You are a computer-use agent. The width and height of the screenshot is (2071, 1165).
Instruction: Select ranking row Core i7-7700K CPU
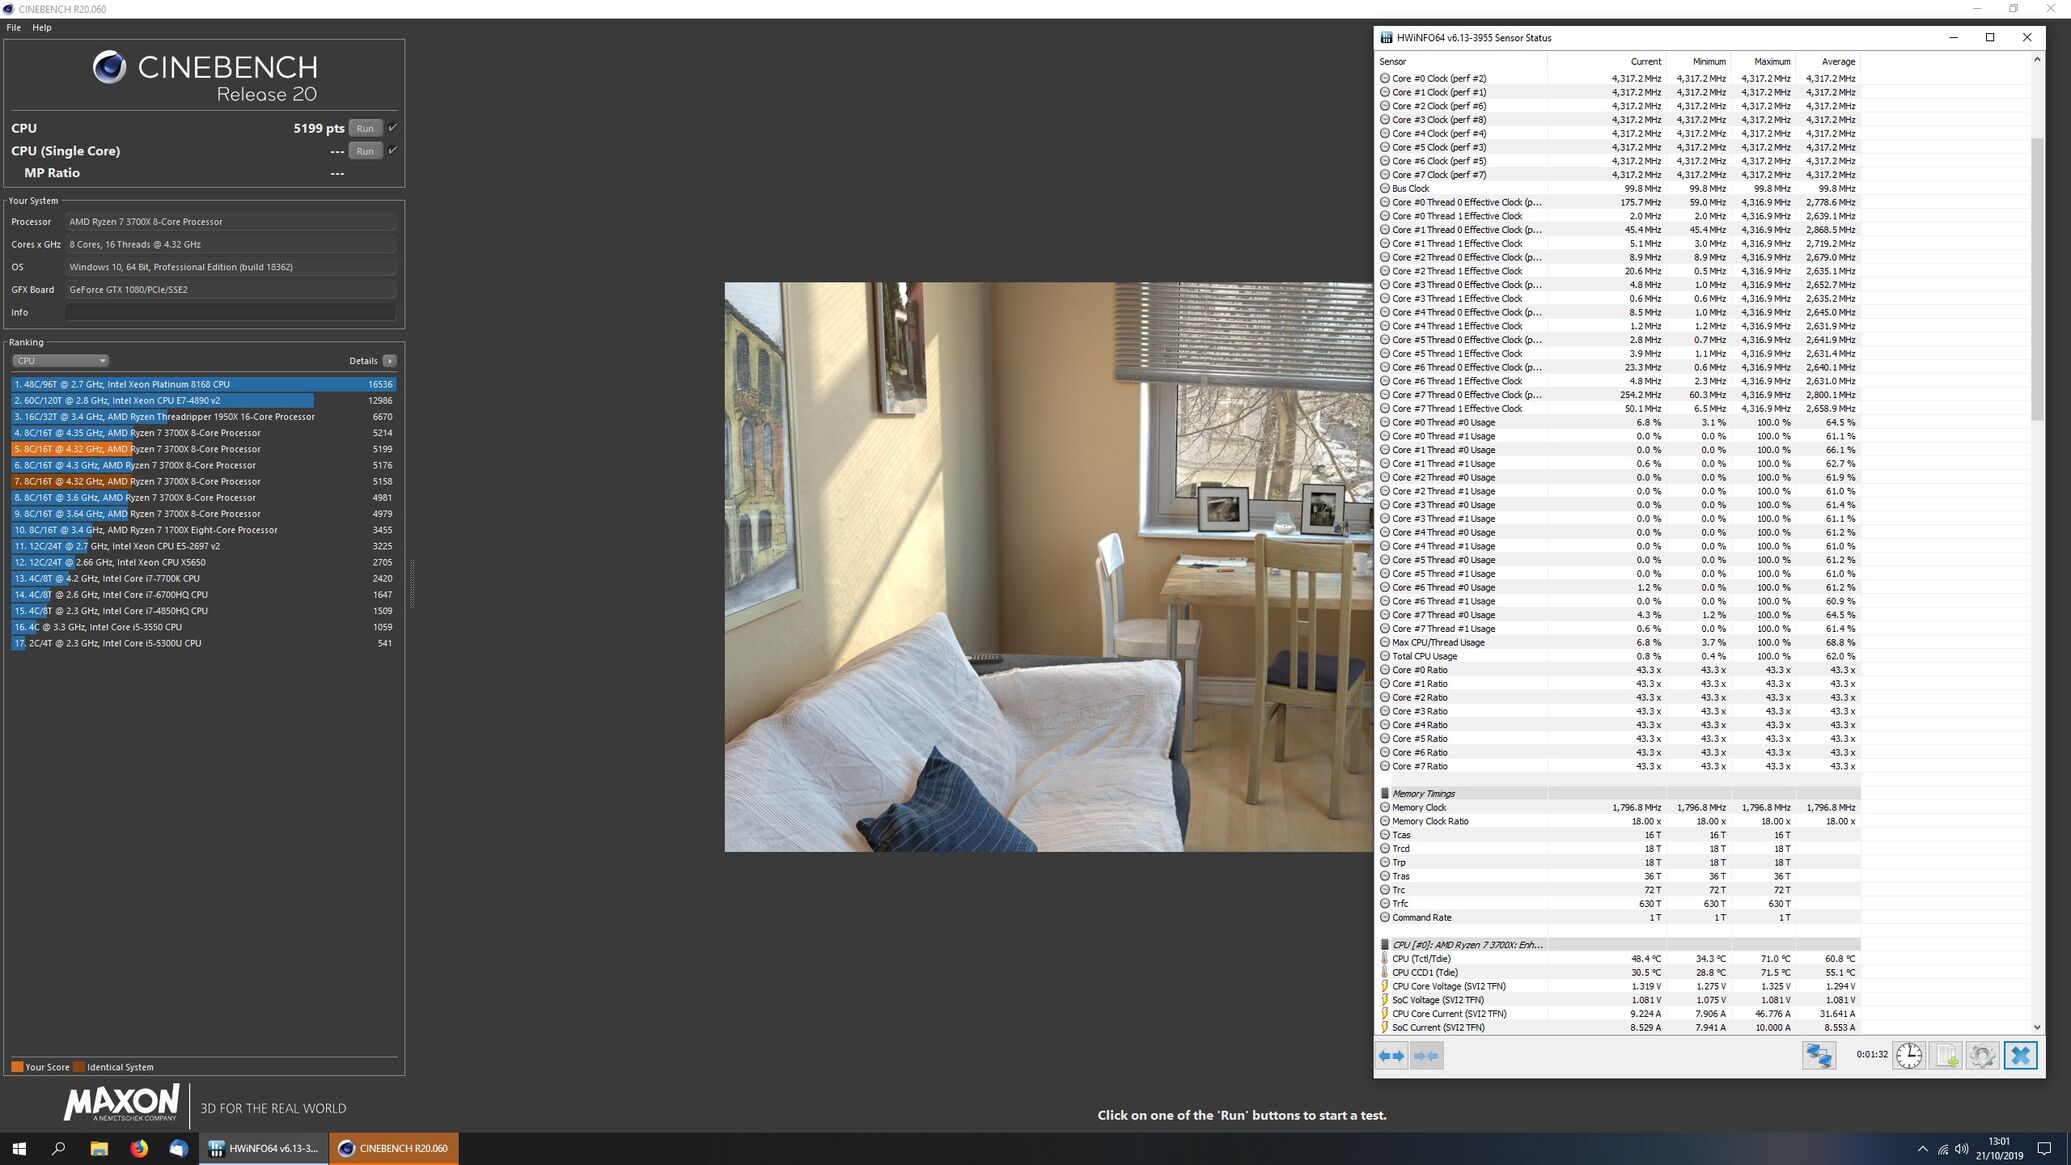coord(203,579)
